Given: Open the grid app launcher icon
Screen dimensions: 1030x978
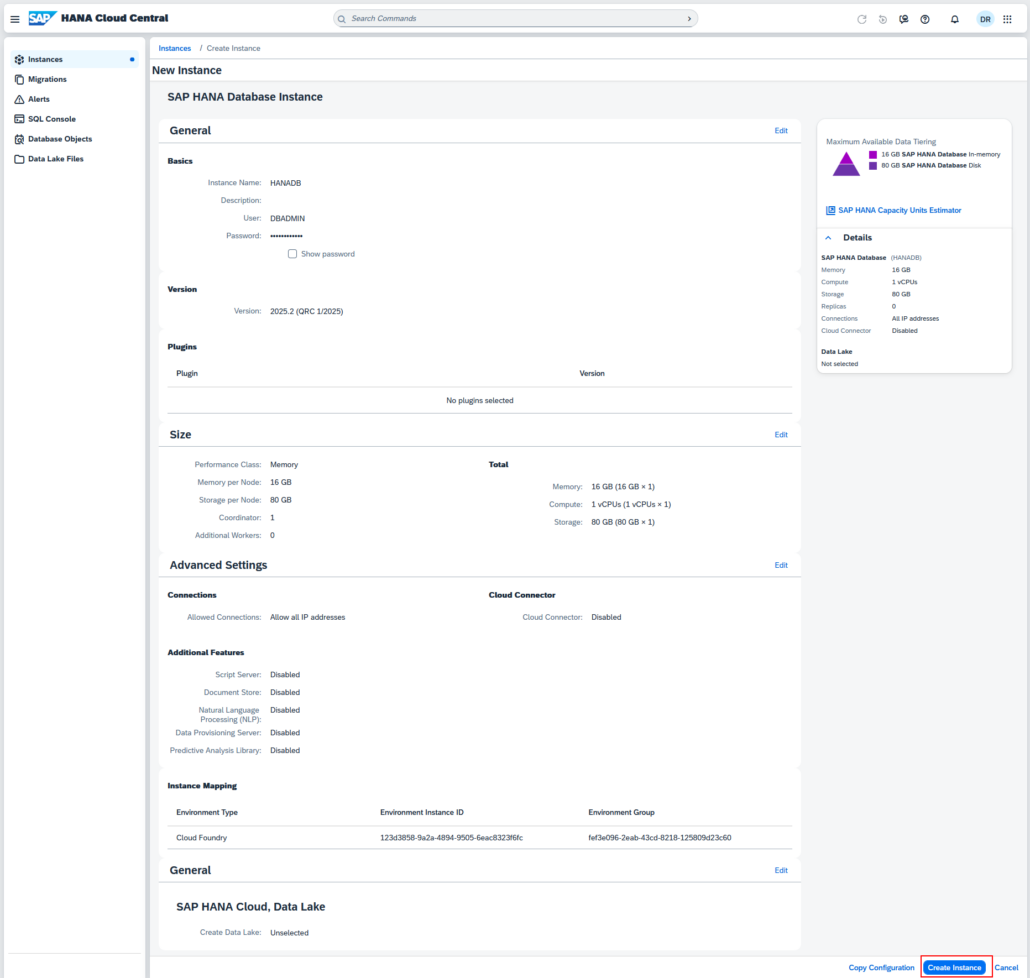Looking at the screenshot, I should tap(1007, 19).
